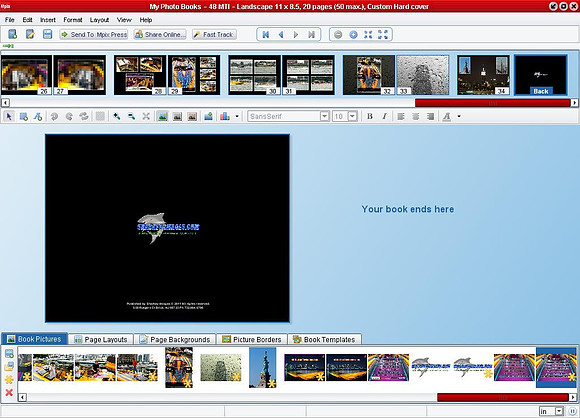Align text left
580x418 pixels.
401,117
